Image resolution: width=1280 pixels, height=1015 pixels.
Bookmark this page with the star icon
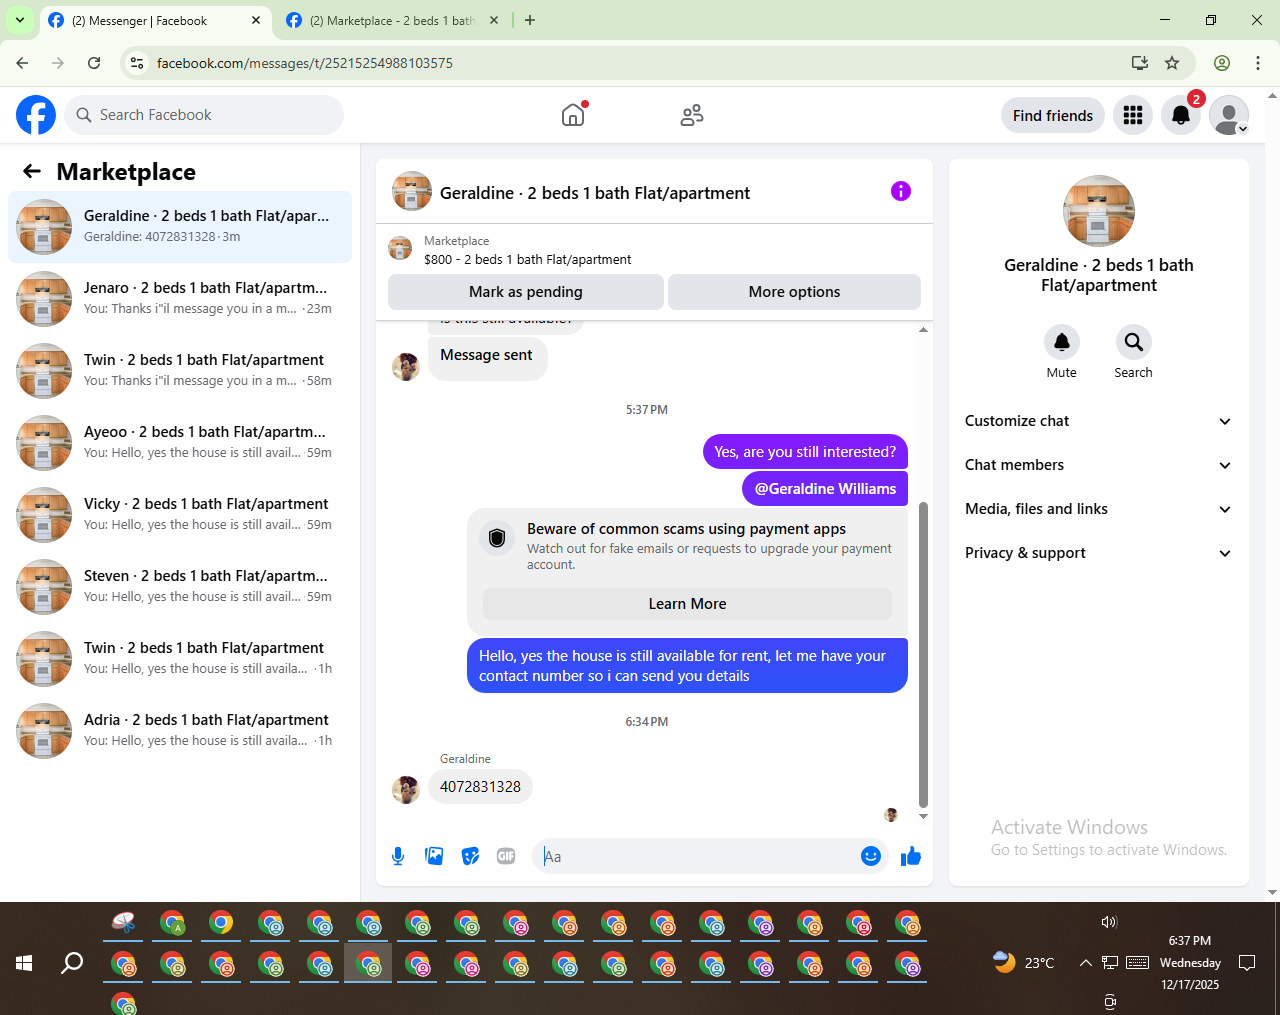tap(1172, 63)
